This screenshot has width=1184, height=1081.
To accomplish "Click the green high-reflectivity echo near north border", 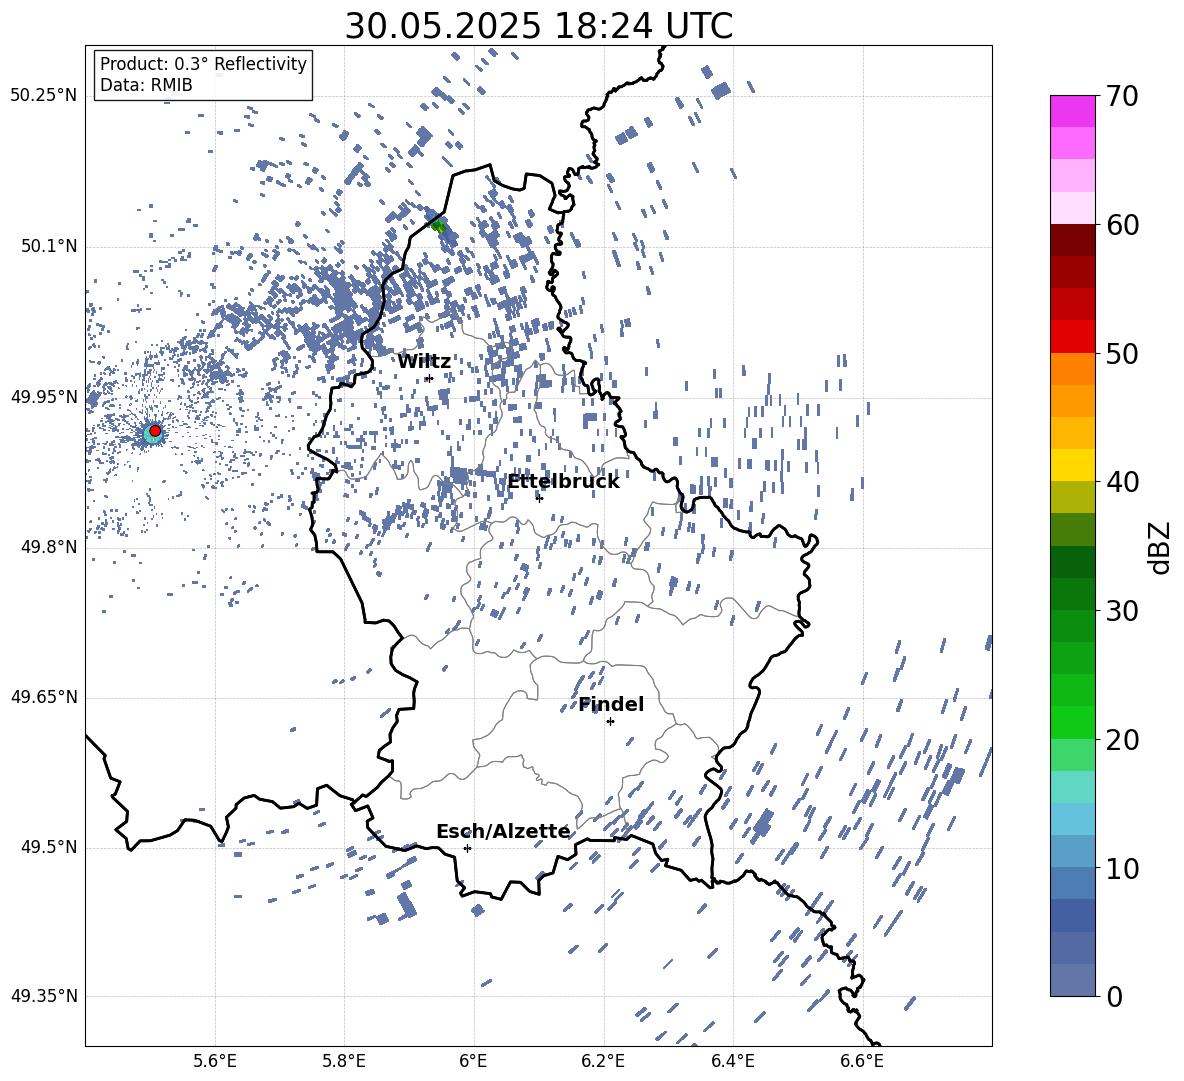I will click(439, 225).
